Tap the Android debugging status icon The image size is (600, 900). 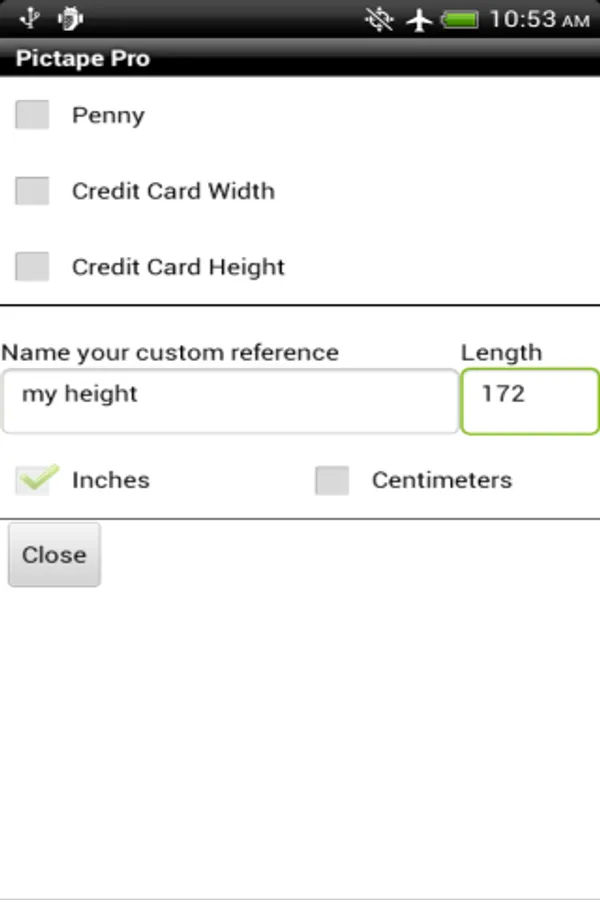click(x=70, y=19)
